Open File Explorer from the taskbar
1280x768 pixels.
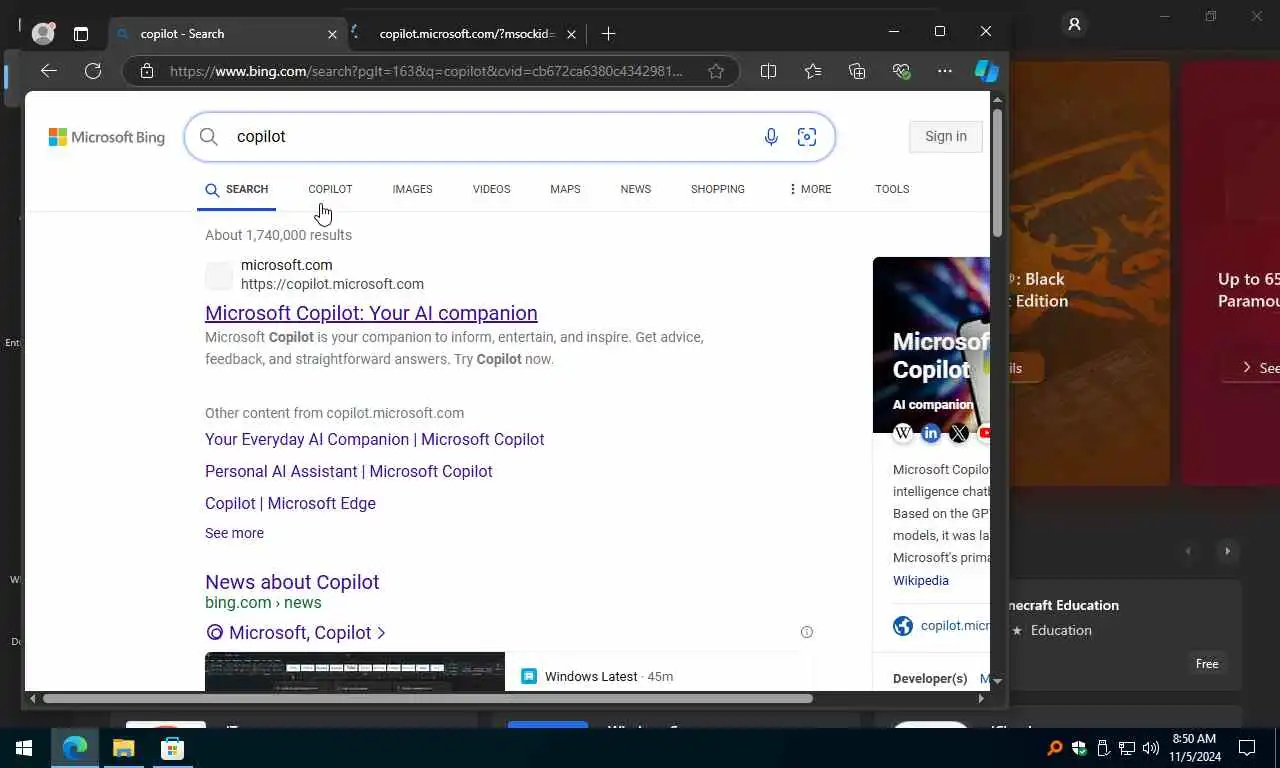pyautogui.click(x=123, y=748)
